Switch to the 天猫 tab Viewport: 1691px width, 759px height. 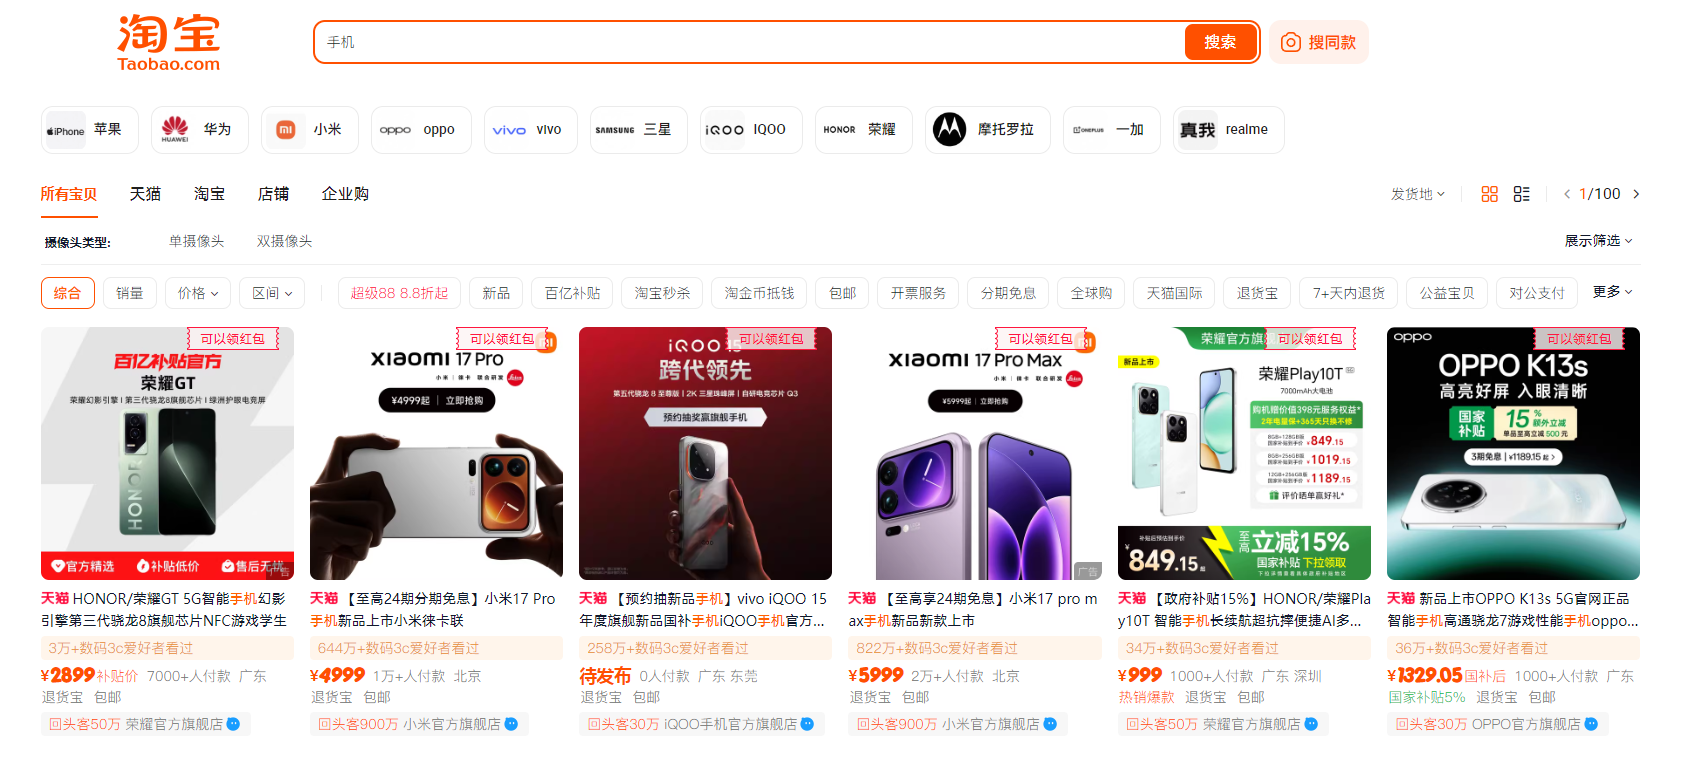[x=145, y=194]
